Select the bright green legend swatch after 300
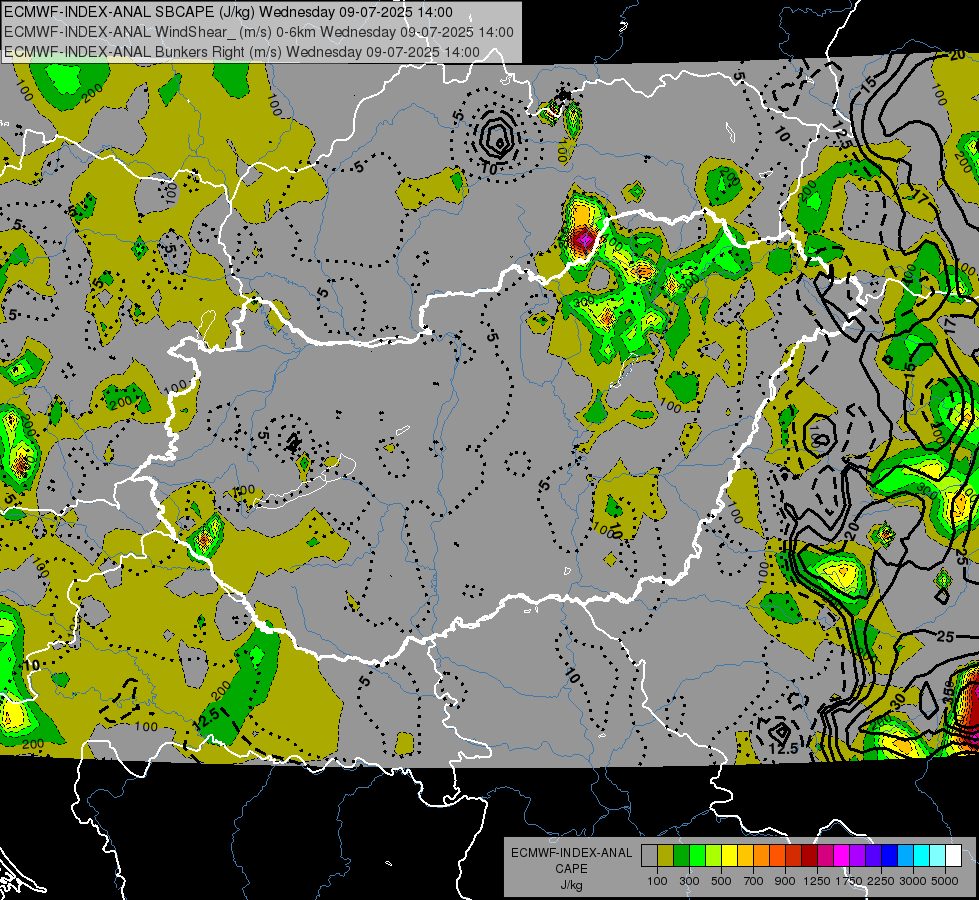The image size is (979, 900). [x=697, y=856]
